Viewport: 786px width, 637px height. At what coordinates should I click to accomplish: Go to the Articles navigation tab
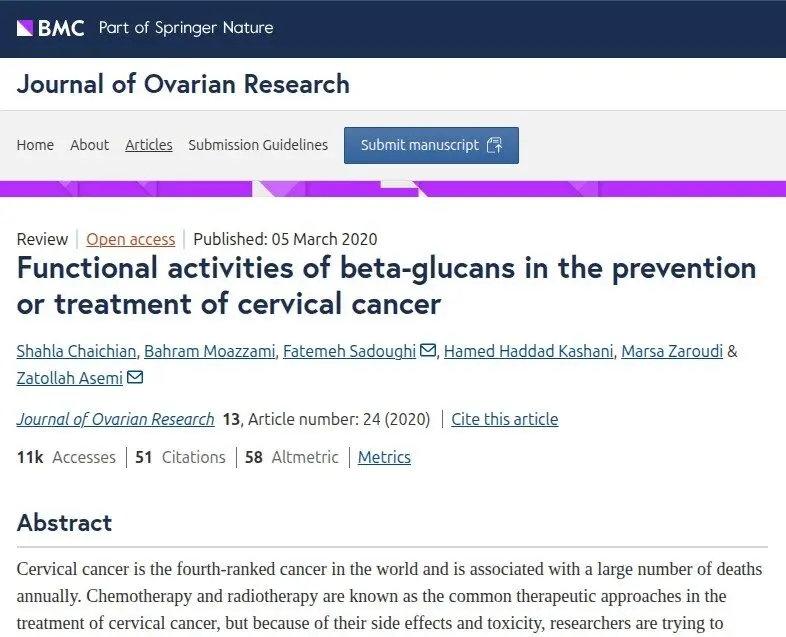[x=149, y=145]
